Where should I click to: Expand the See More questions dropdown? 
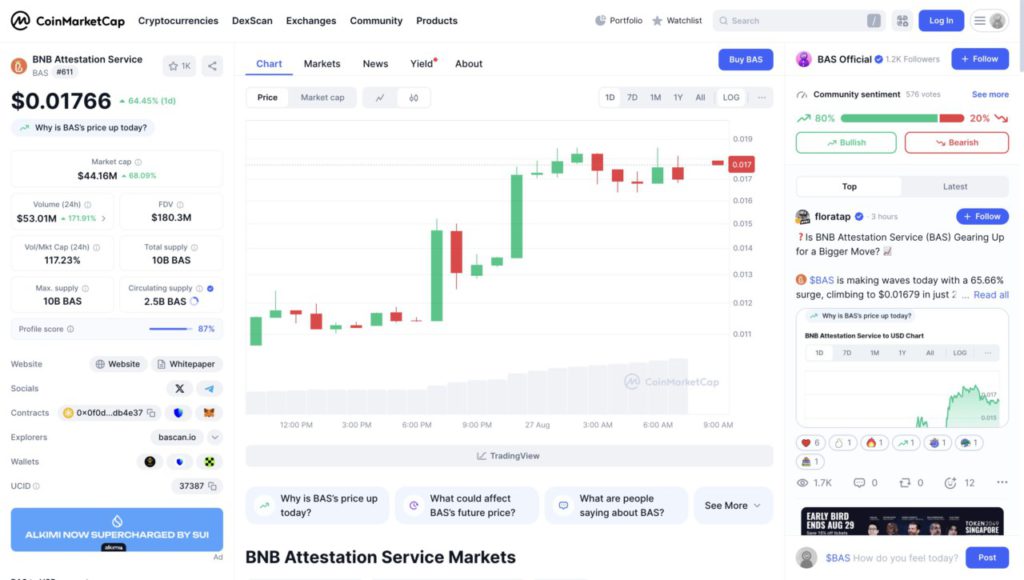pos(733,506)
